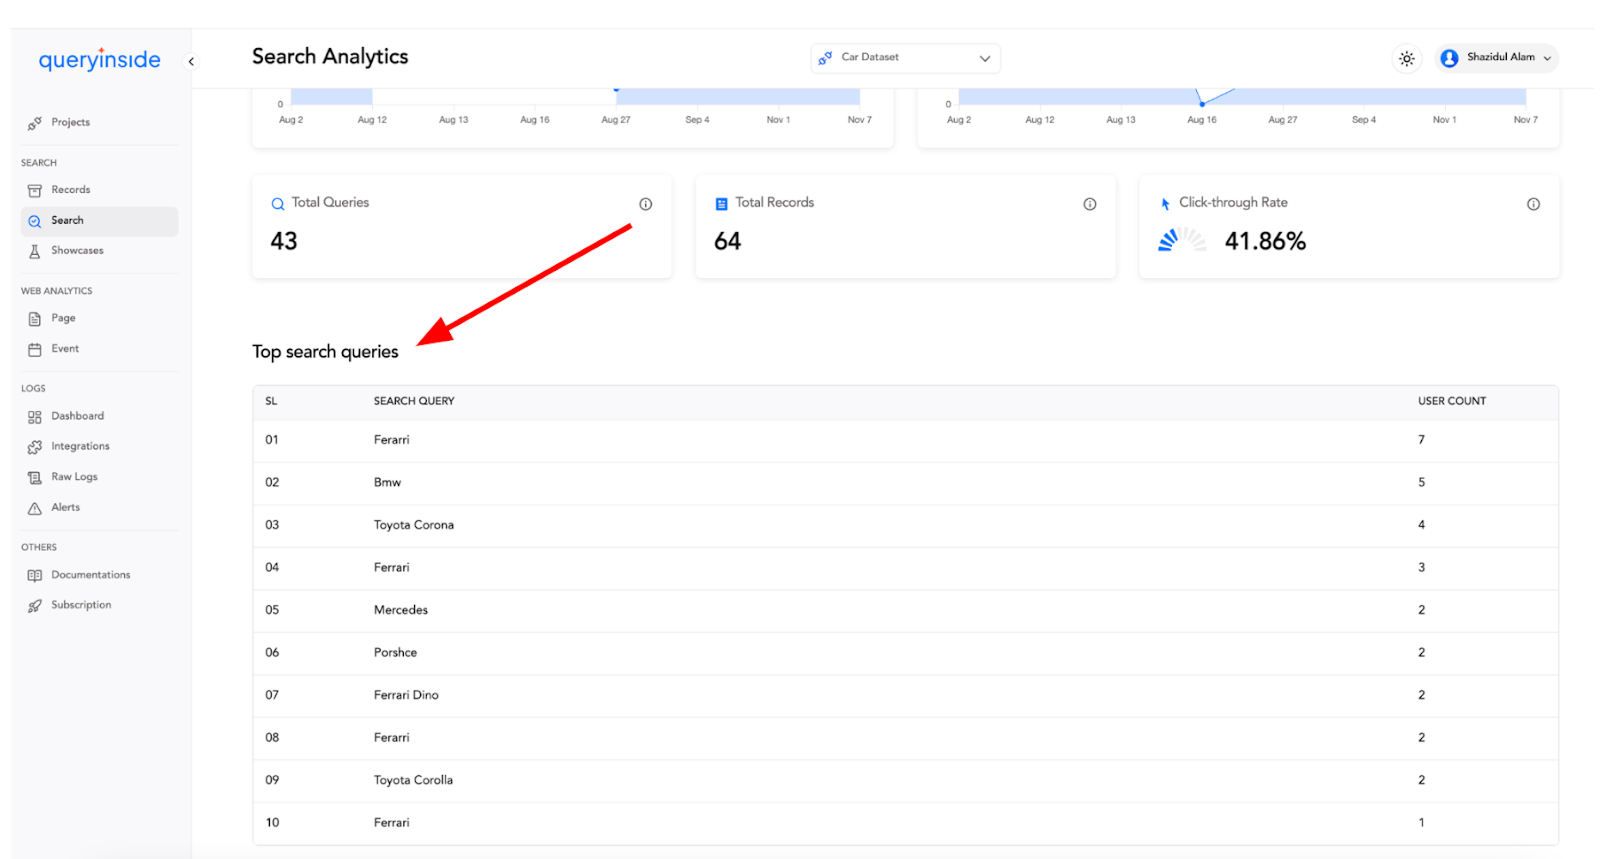Screen dimensions: 1600x859
Task: Click the Records archive icon
Action: pos(35,190)
